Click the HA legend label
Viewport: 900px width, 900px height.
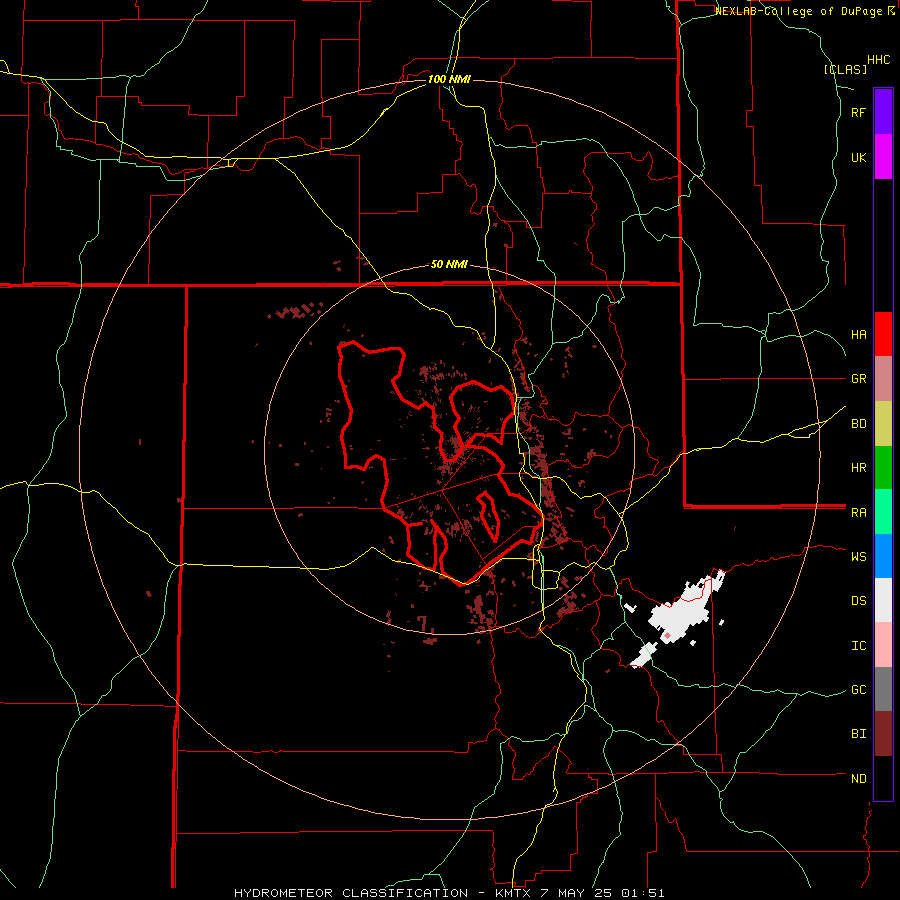coord(858,334)
